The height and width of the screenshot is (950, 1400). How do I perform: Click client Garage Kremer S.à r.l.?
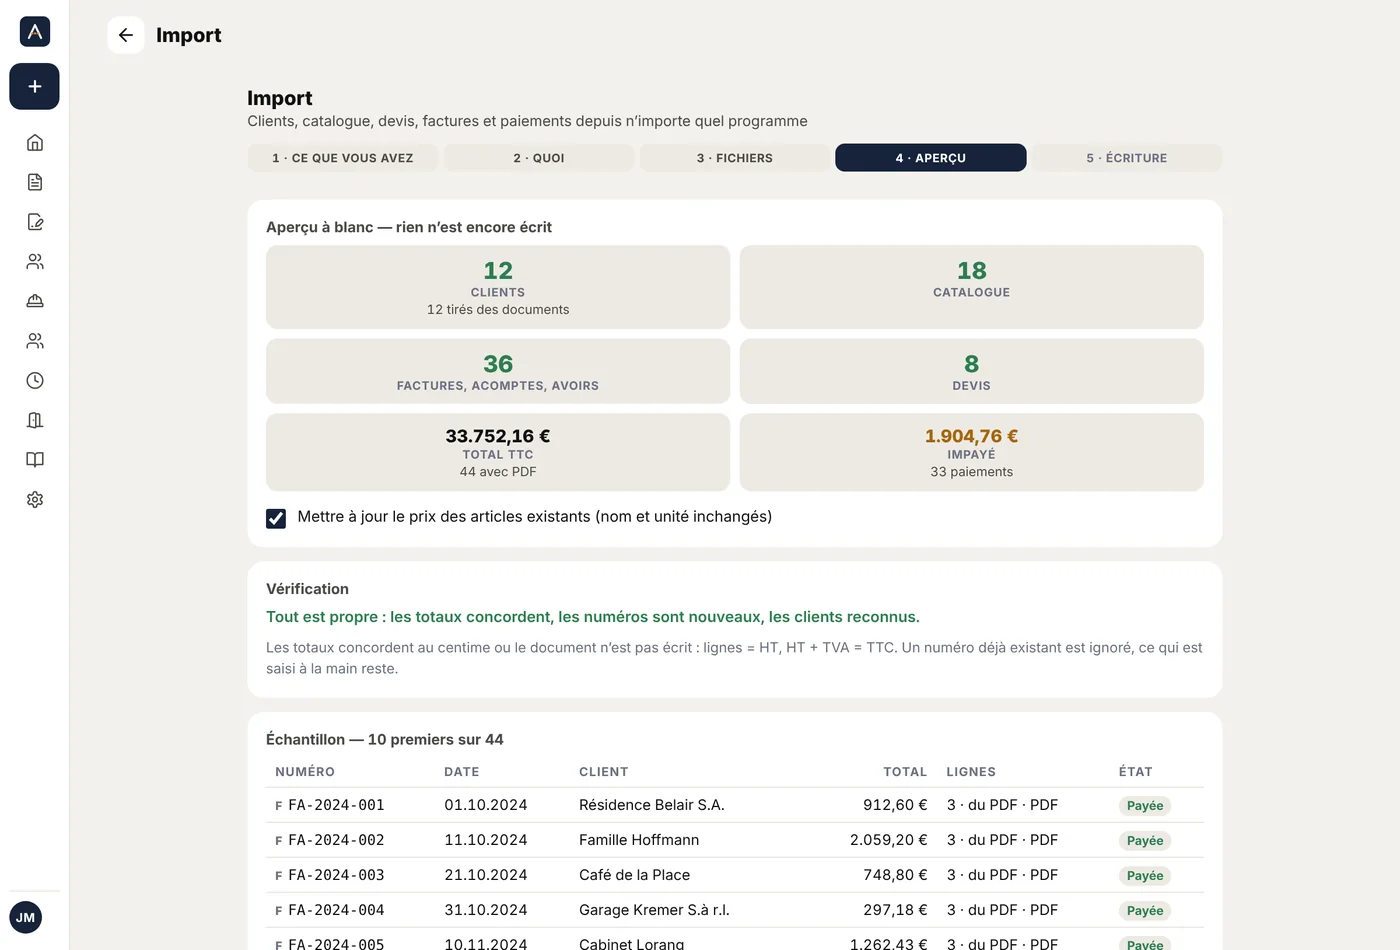[654, 910]
